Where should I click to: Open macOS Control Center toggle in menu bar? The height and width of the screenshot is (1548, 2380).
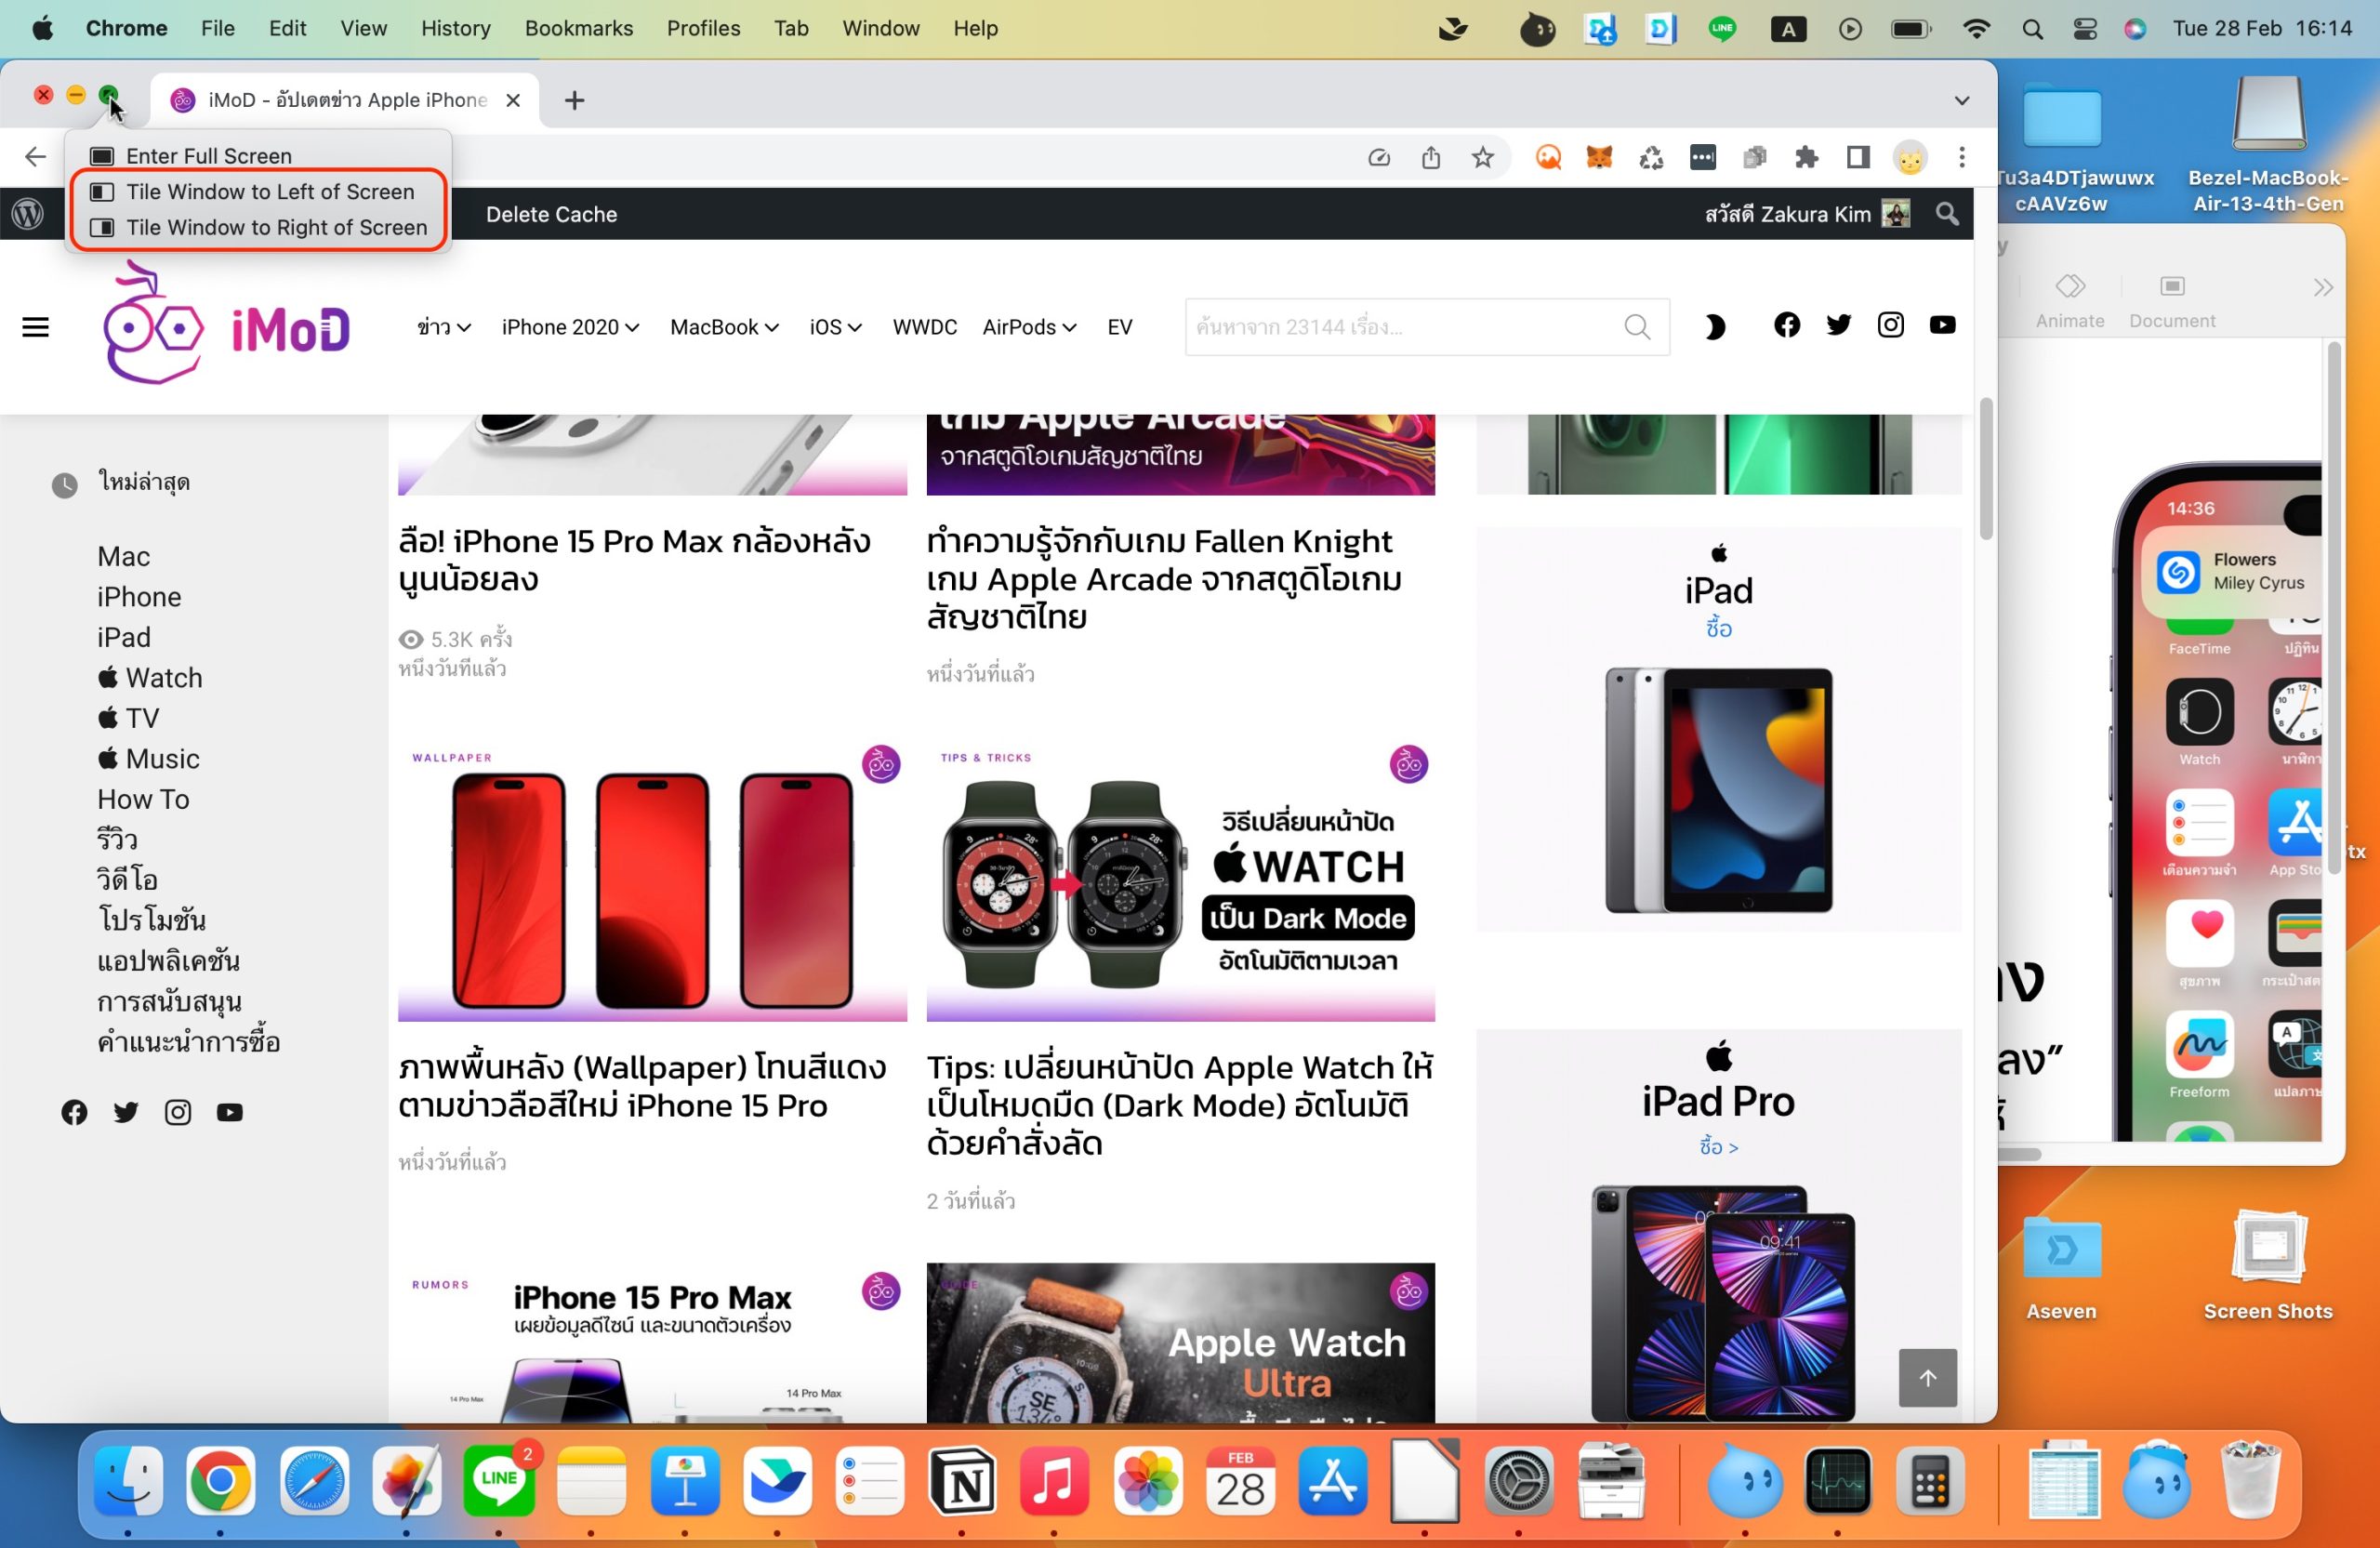(2085, 28)
